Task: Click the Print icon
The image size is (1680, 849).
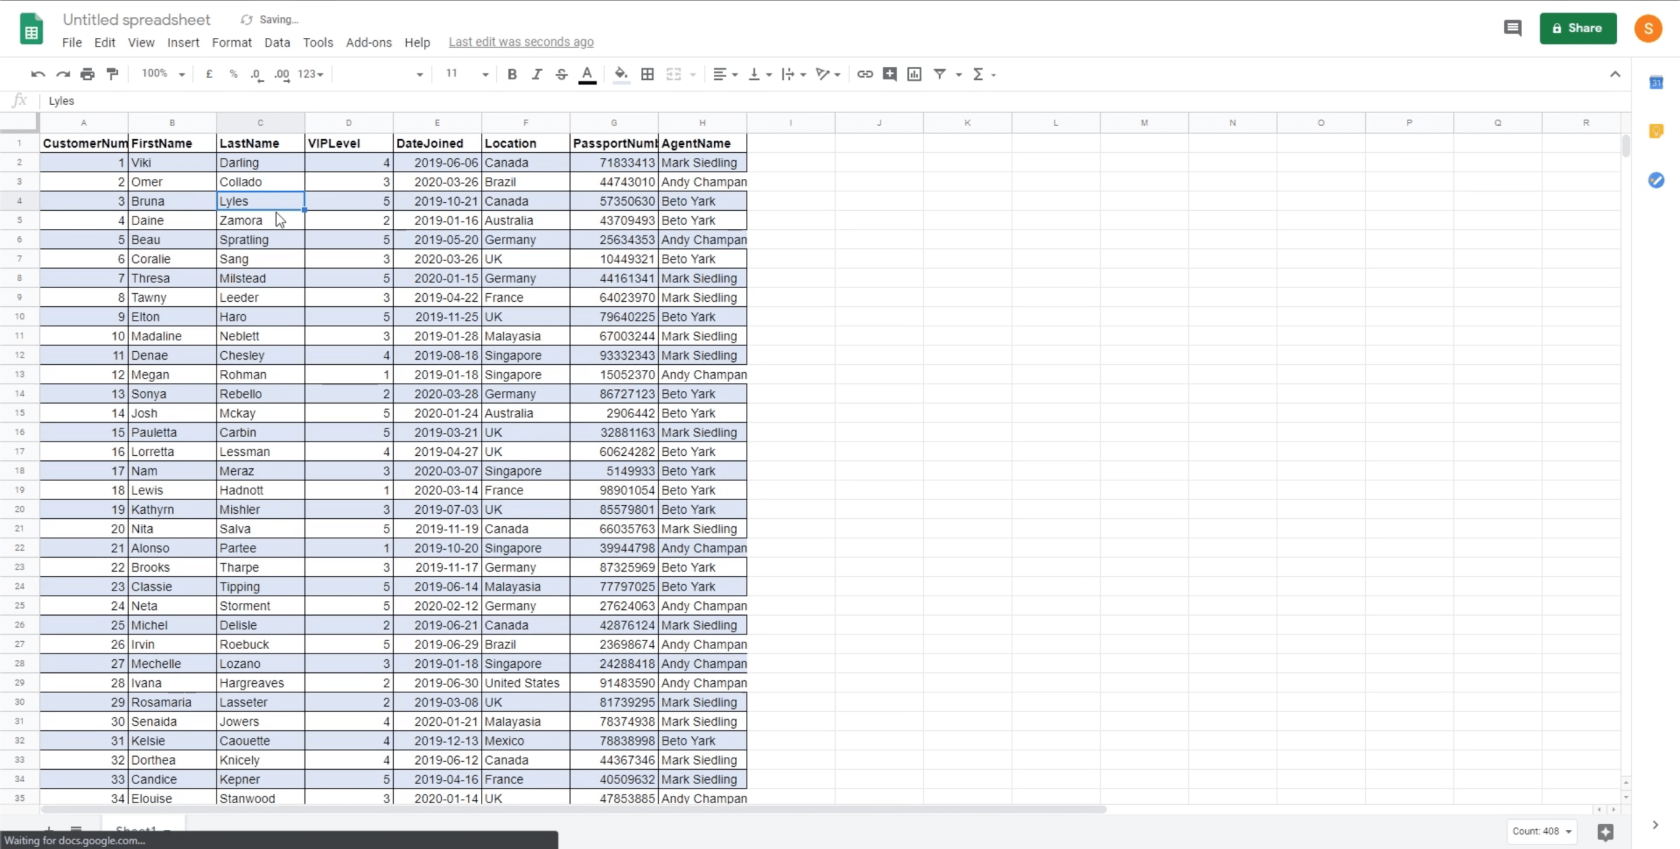Action: pos(88,74)
